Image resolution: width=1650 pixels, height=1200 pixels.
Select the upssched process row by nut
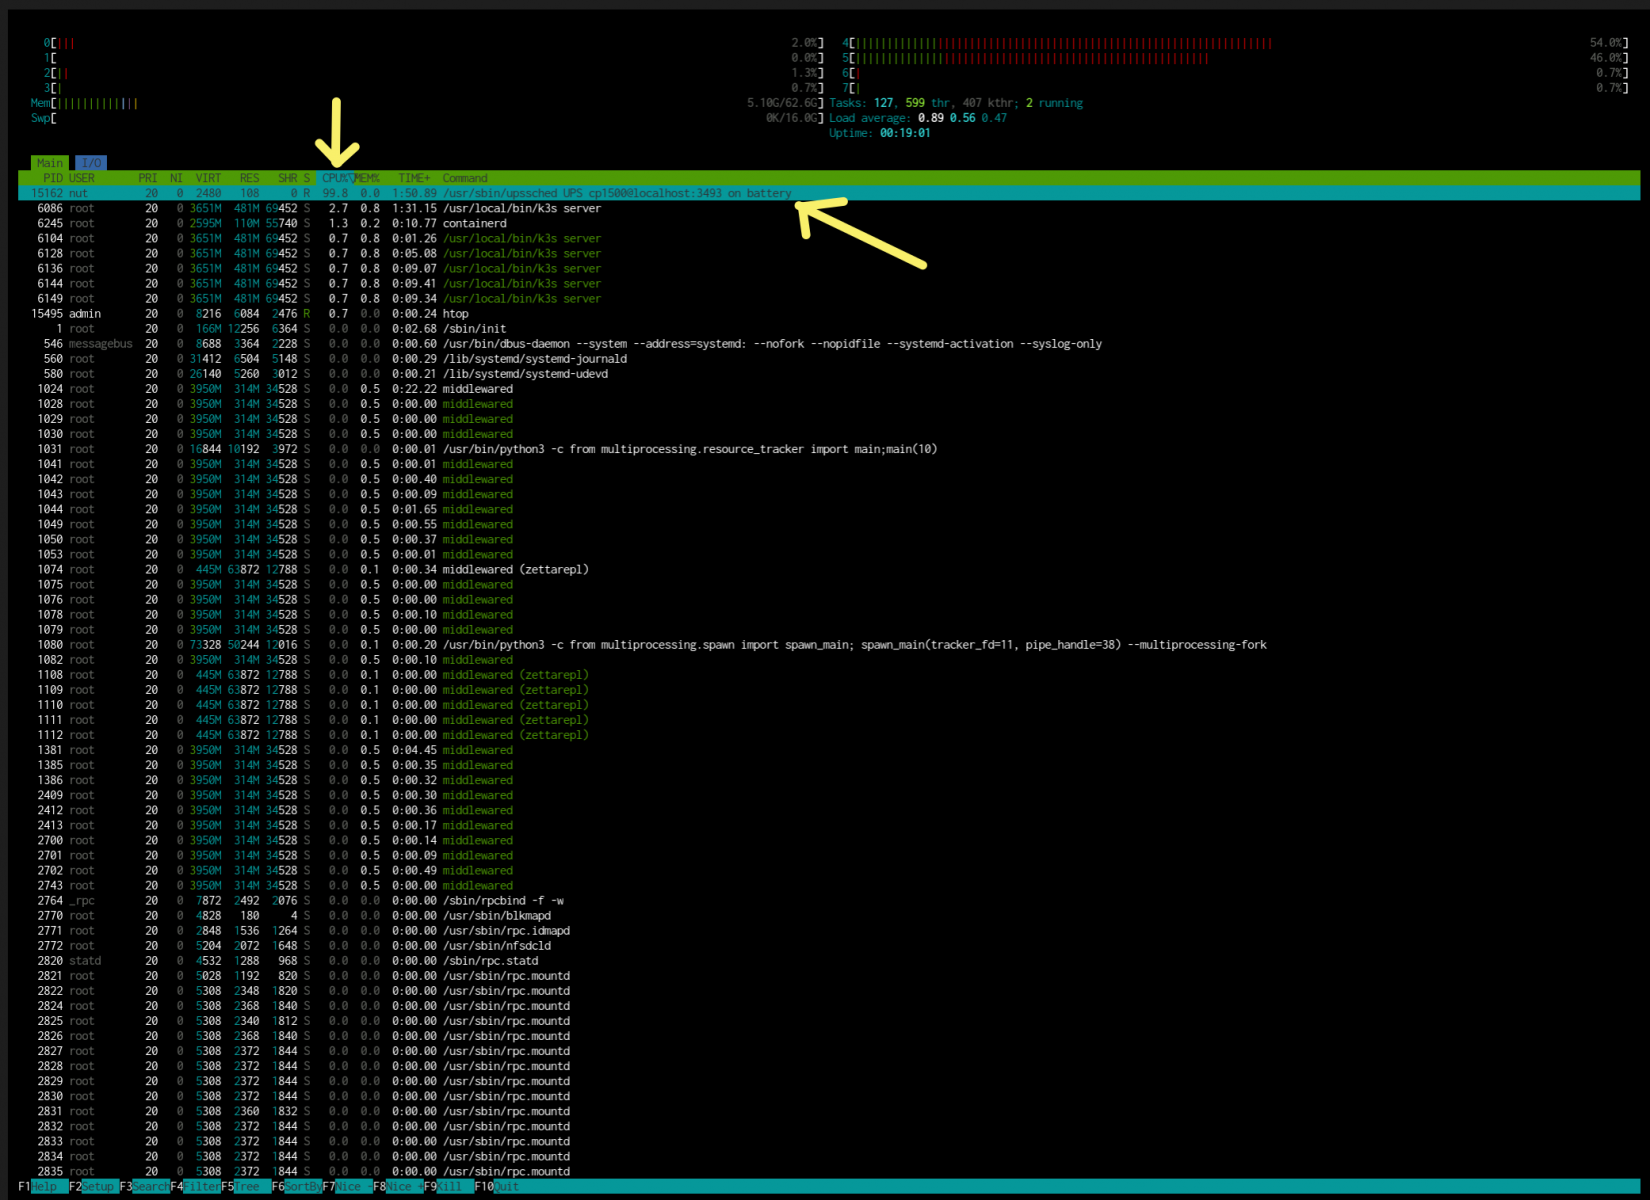(829, 193)
